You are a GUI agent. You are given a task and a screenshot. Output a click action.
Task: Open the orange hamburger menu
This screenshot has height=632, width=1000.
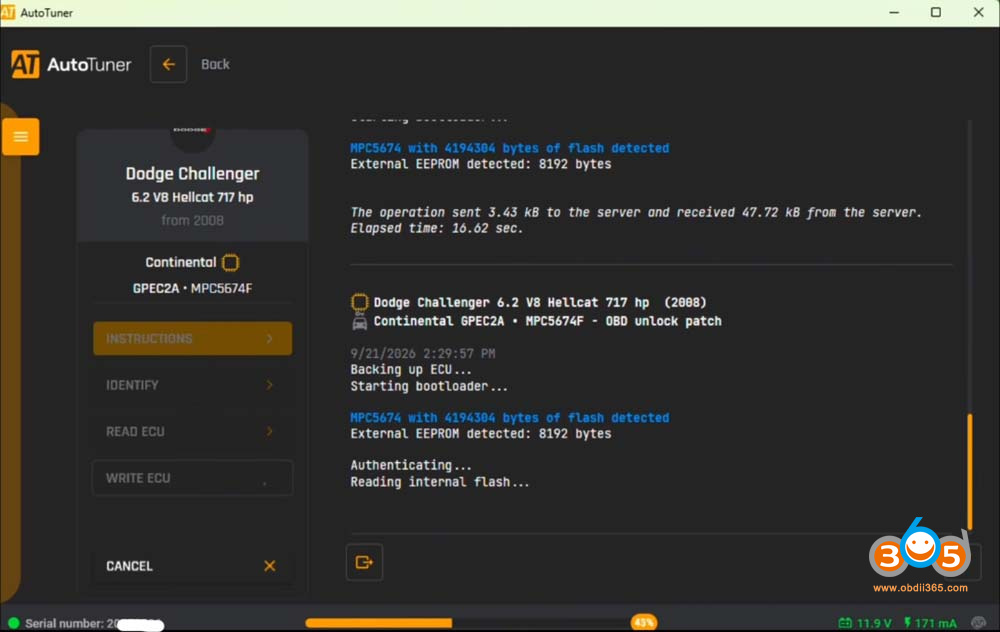tap(20, 136)
